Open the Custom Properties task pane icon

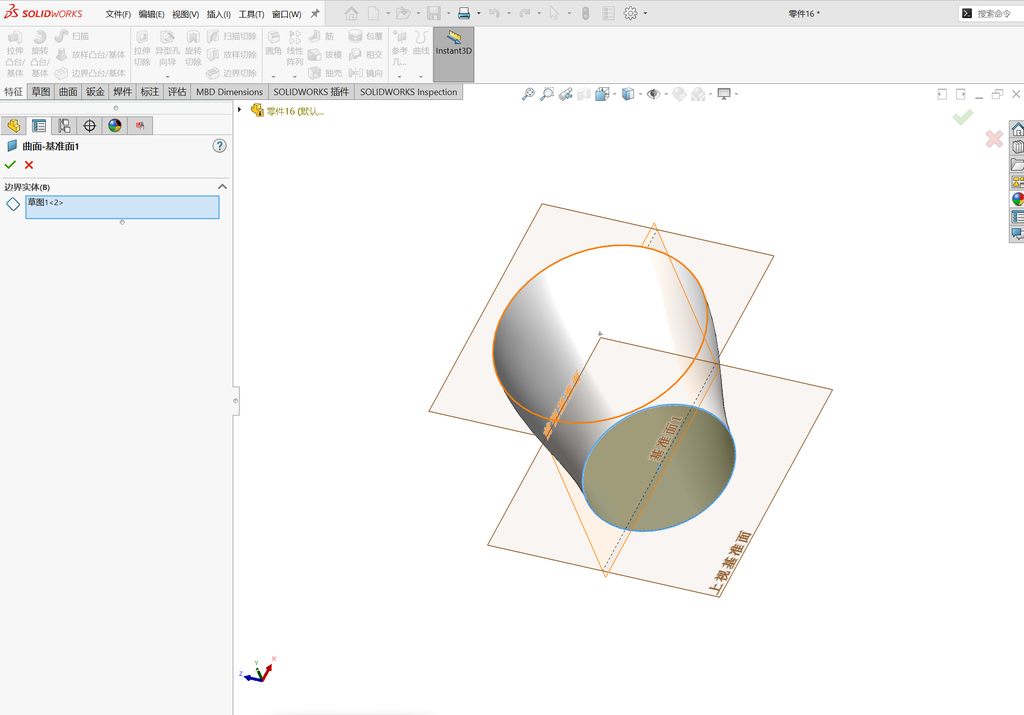point(1017,216)
